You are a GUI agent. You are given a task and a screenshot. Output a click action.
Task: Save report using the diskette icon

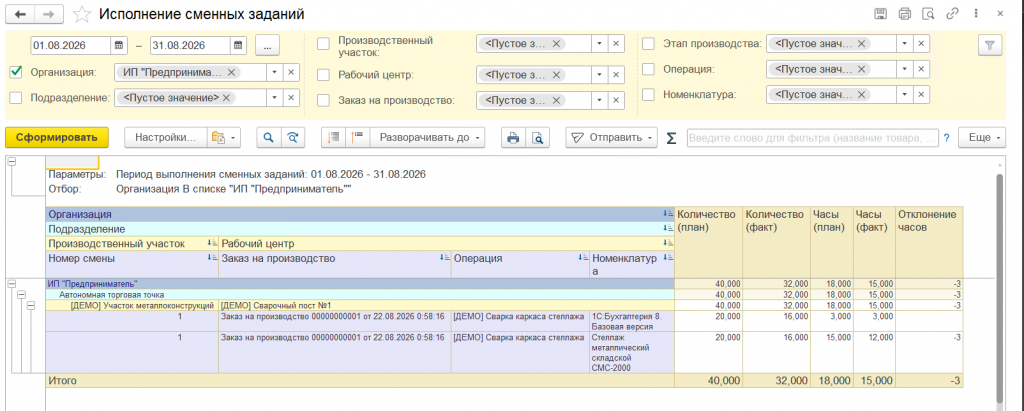[x=880, y=14]
